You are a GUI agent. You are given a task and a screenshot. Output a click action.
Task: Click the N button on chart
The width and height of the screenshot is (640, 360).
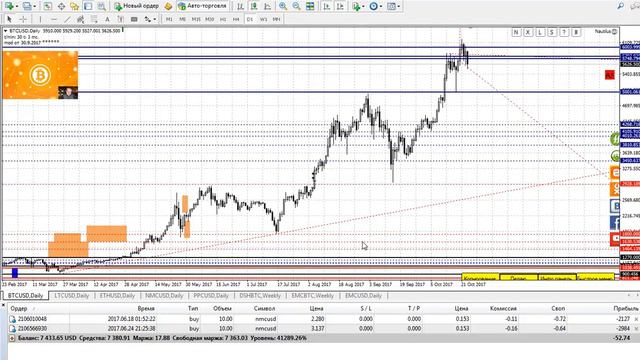tap(516, 32)
